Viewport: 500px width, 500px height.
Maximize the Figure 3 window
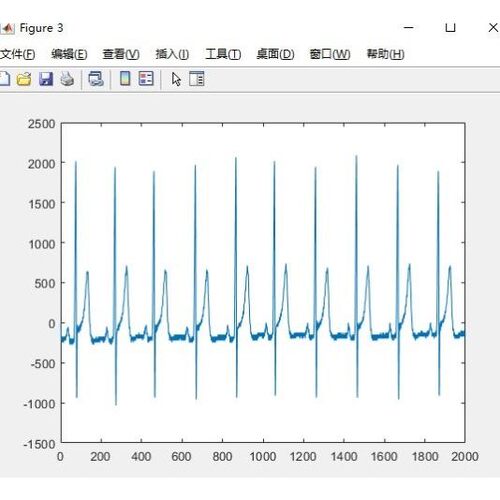pyautogui.click(x=450, y=28)
